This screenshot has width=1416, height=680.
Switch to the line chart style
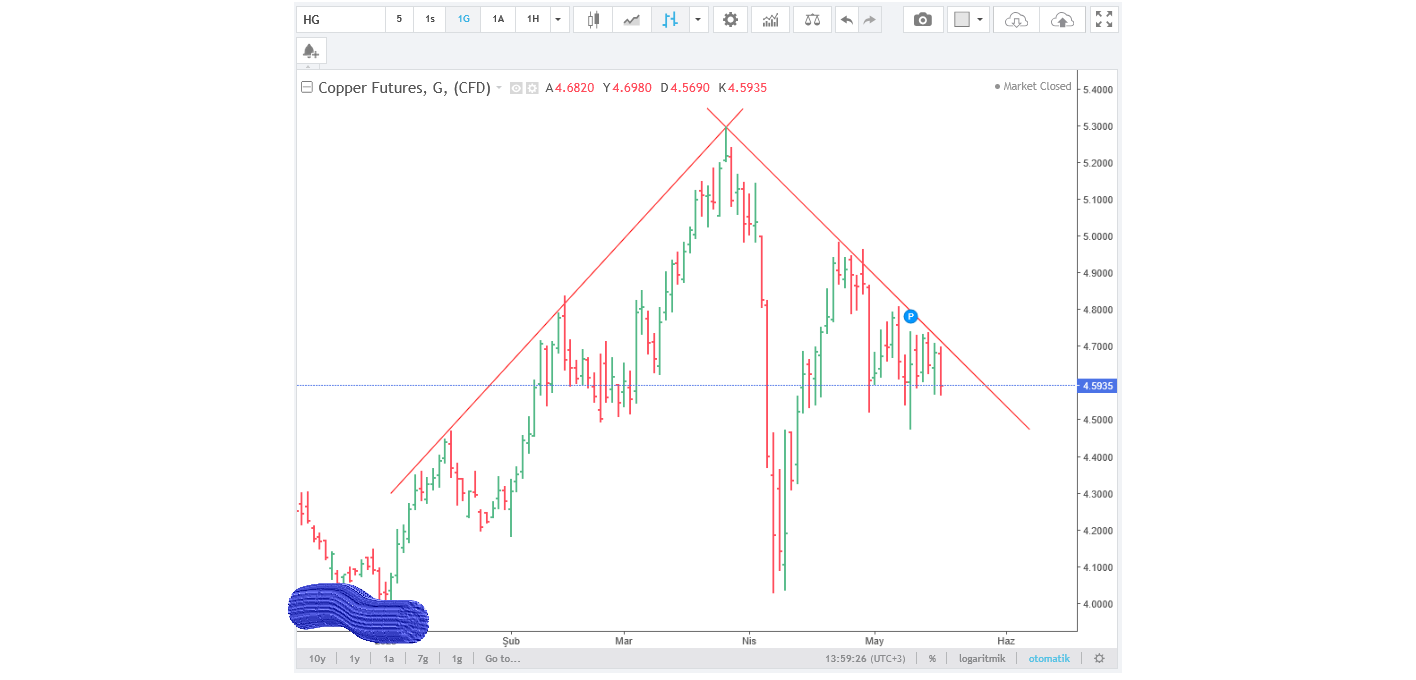631,19
